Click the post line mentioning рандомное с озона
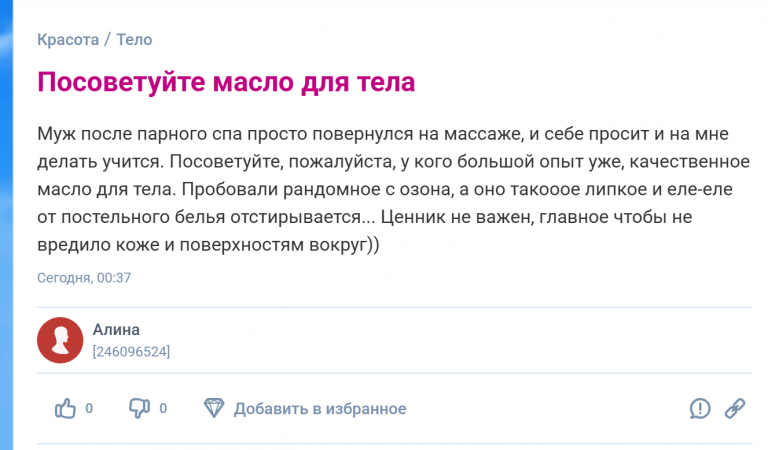This screenshot has width=768, height=450. [x=385, y=189]
